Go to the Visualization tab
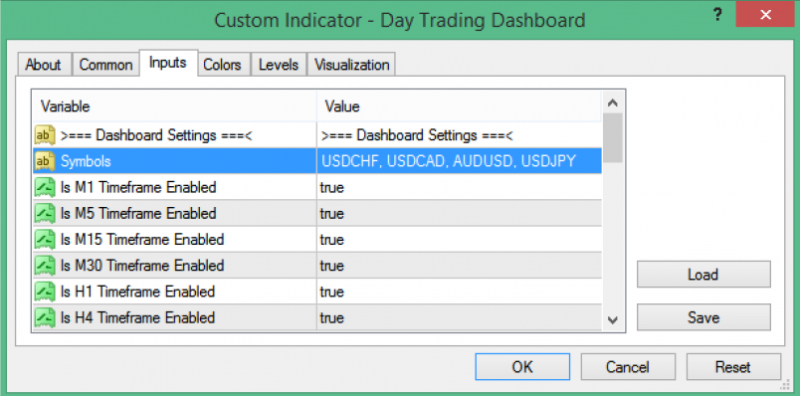The width and height of the screenshot is (800, 396). pos(352,65)
